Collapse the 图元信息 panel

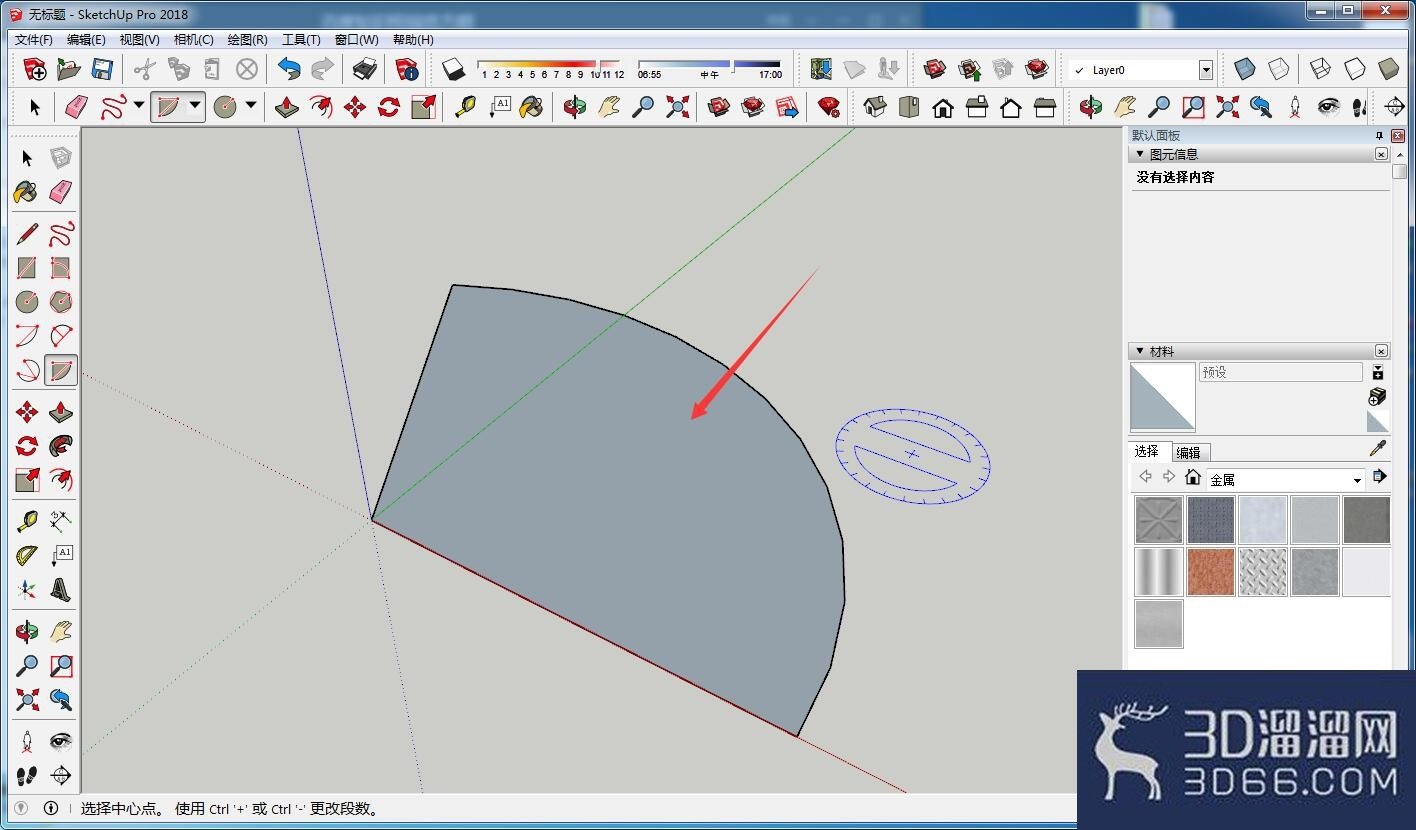[1140, 154]
